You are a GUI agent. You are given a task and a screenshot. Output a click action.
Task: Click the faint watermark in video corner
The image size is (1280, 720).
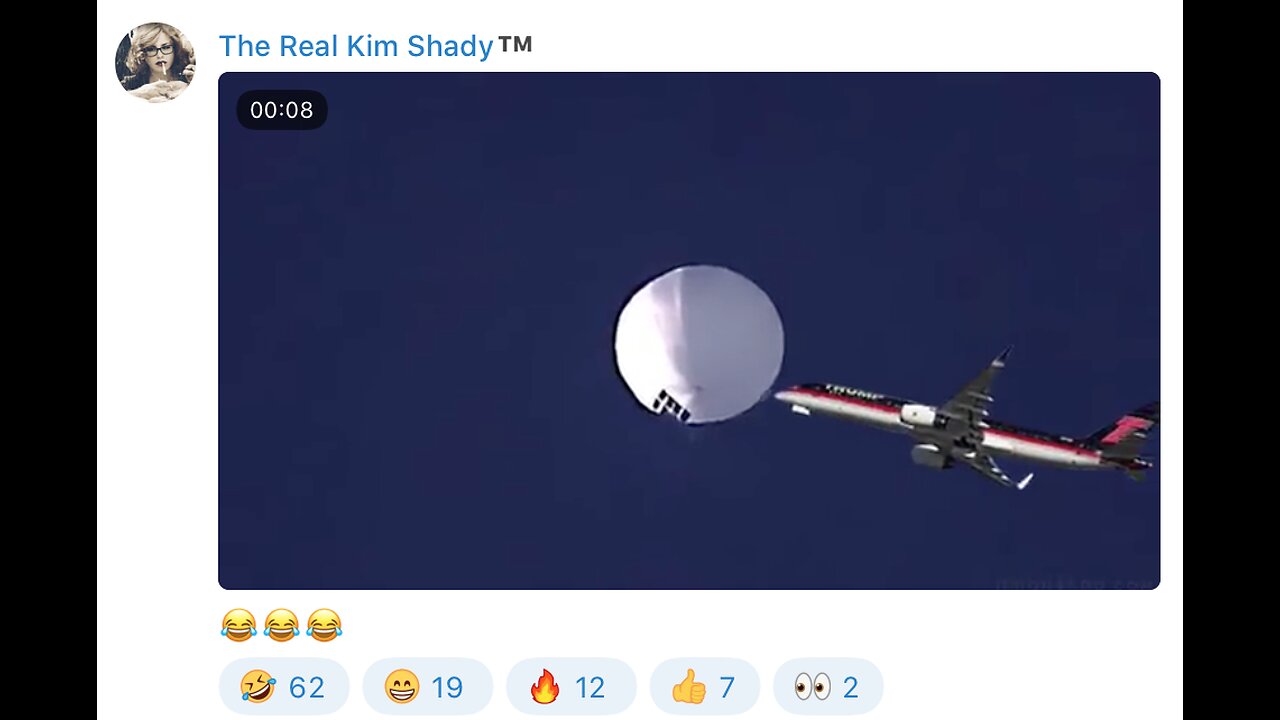[1073, 581]
